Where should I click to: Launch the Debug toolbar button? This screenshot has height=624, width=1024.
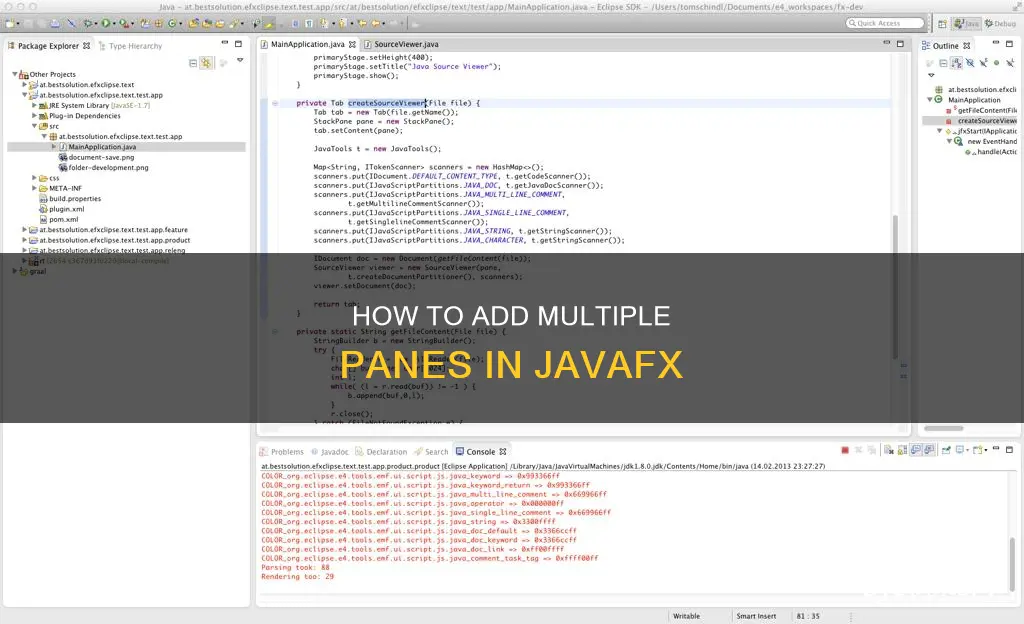click(88, 23)
